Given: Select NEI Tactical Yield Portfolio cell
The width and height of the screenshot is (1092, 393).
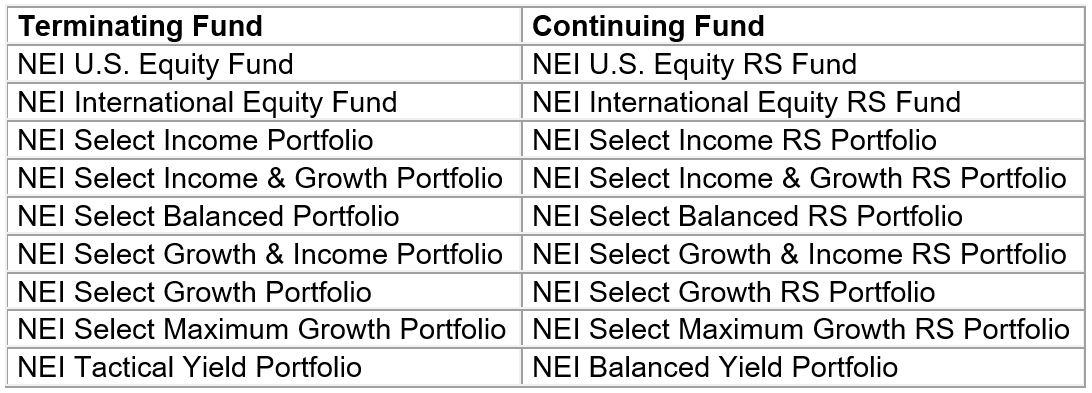Looking at the screenshot, I should point(264,367).
